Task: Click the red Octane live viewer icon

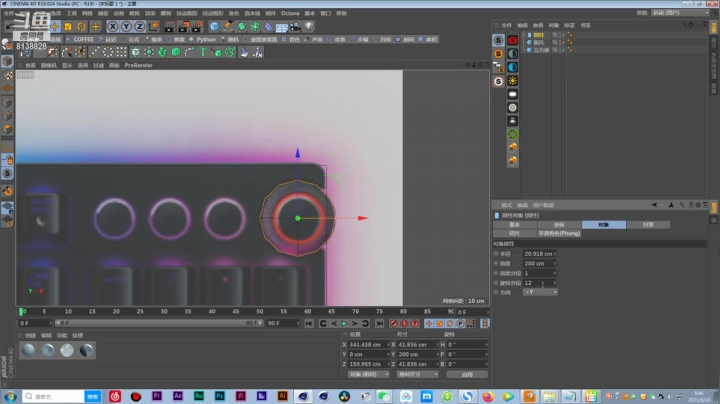Action: [x=512, y=40]
